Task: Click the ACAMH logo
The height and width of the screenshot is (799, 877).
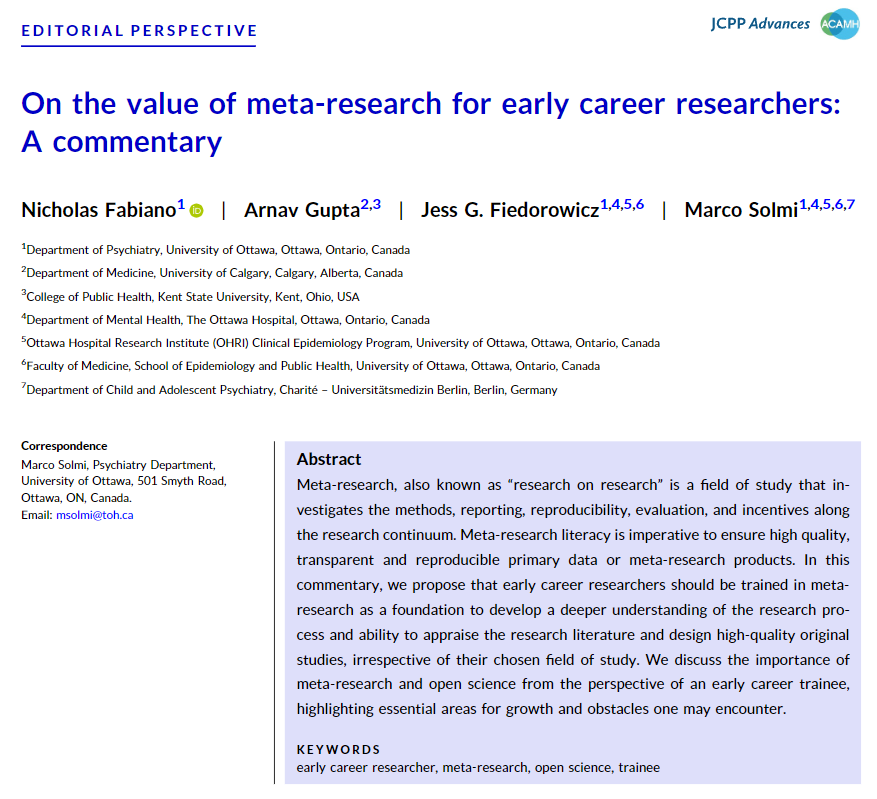Action: pos(840,24)
